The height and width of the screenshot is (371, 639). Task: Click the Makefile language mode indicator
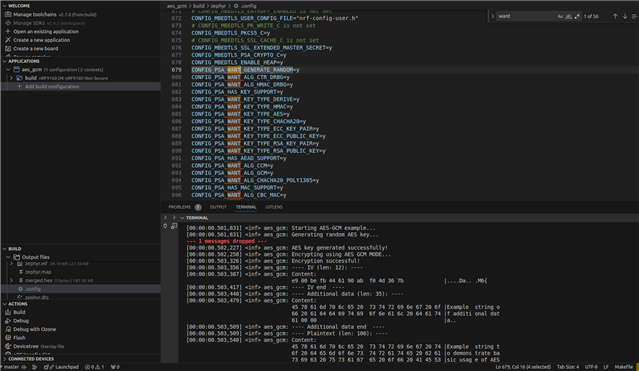[x=624, y=367]
